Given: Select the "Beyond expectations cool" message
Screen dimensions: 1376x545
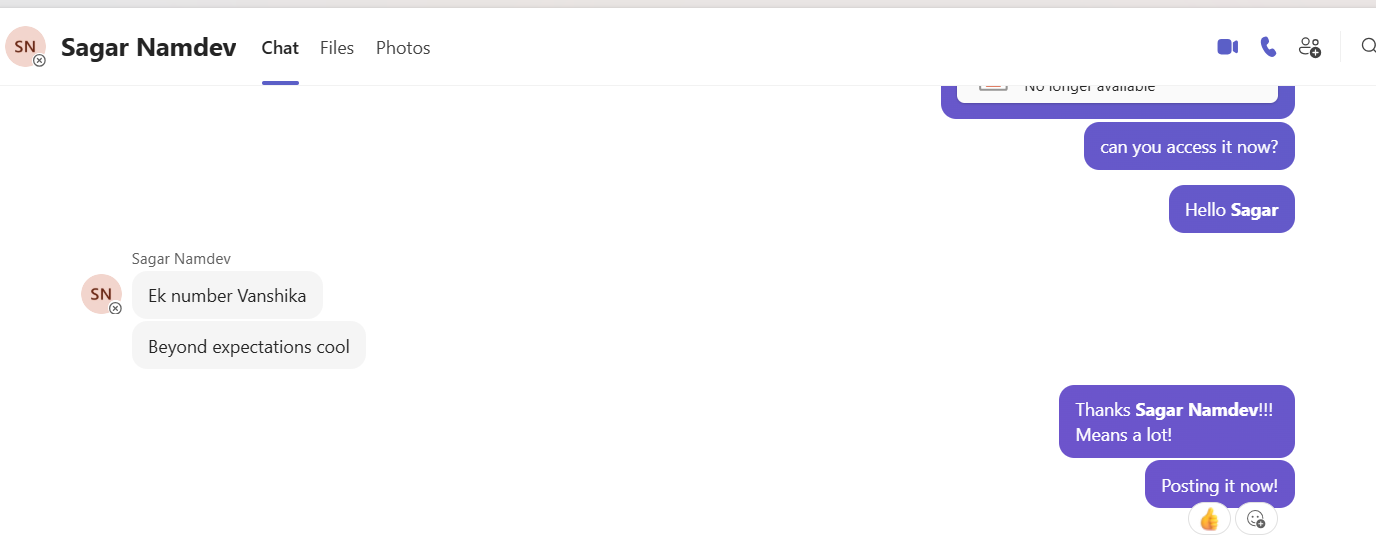Looking at the screenshot, I should 249,346.
